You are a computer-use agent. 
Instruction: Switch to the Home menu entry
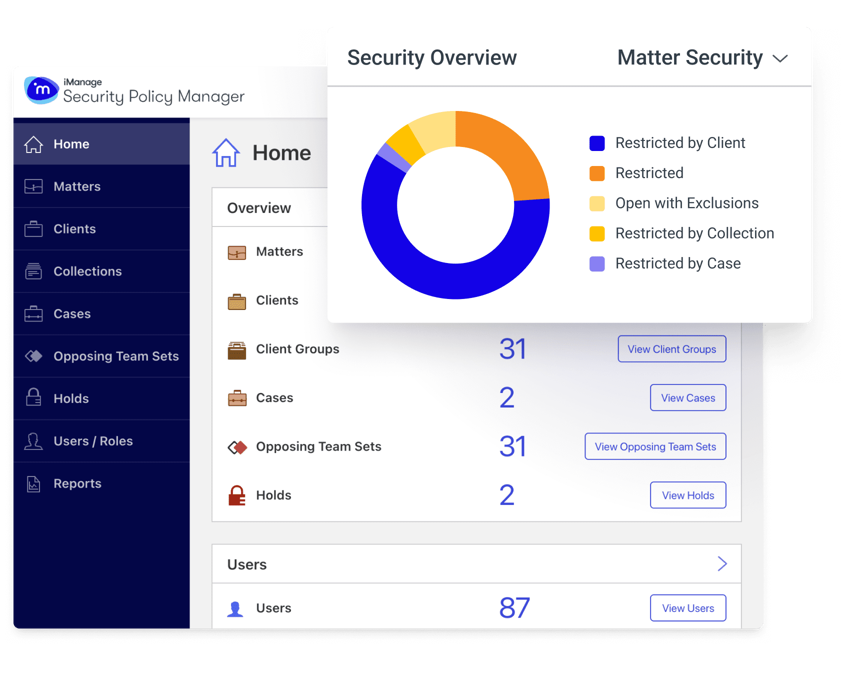71,144
